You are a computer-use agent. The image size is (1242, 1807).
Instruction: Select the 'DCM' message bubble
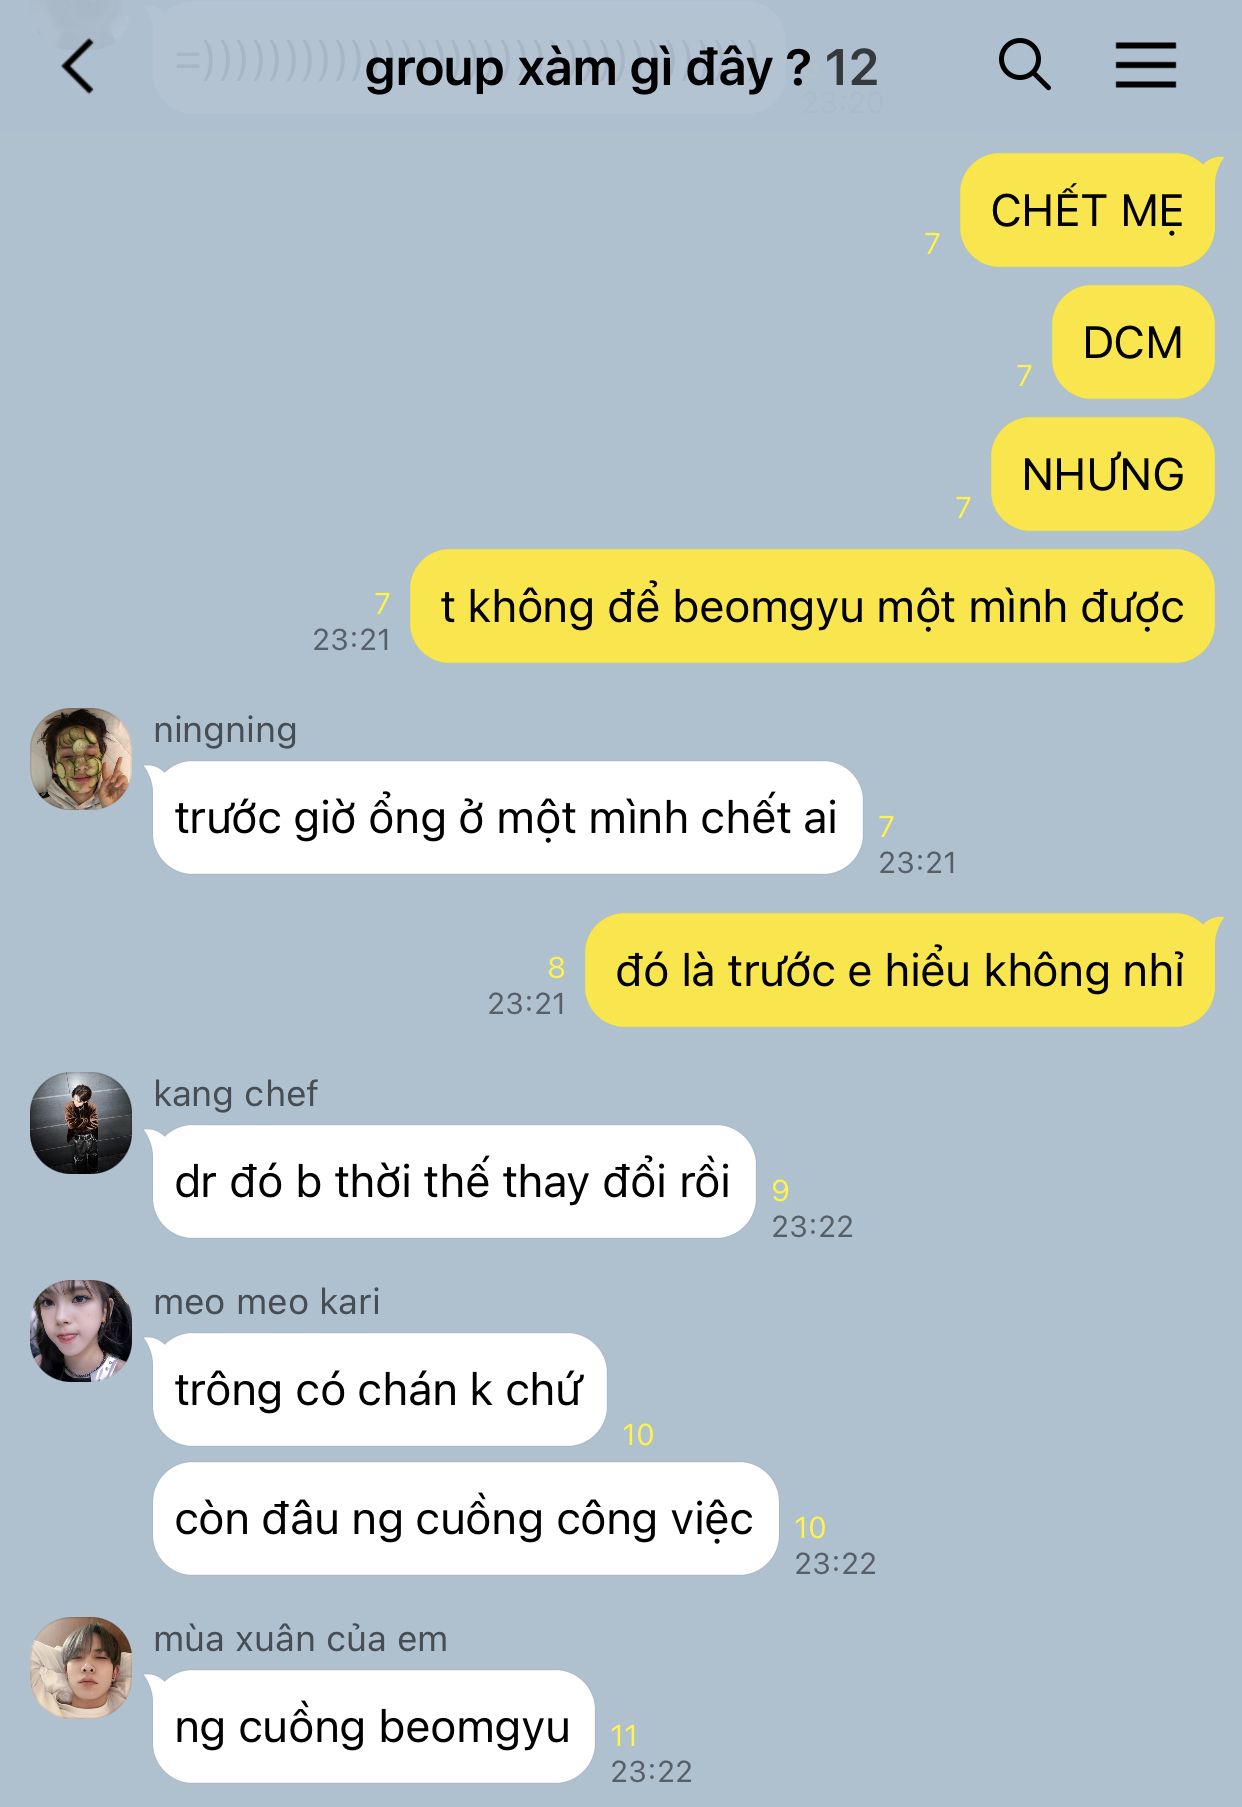[x=1133, y=342]
